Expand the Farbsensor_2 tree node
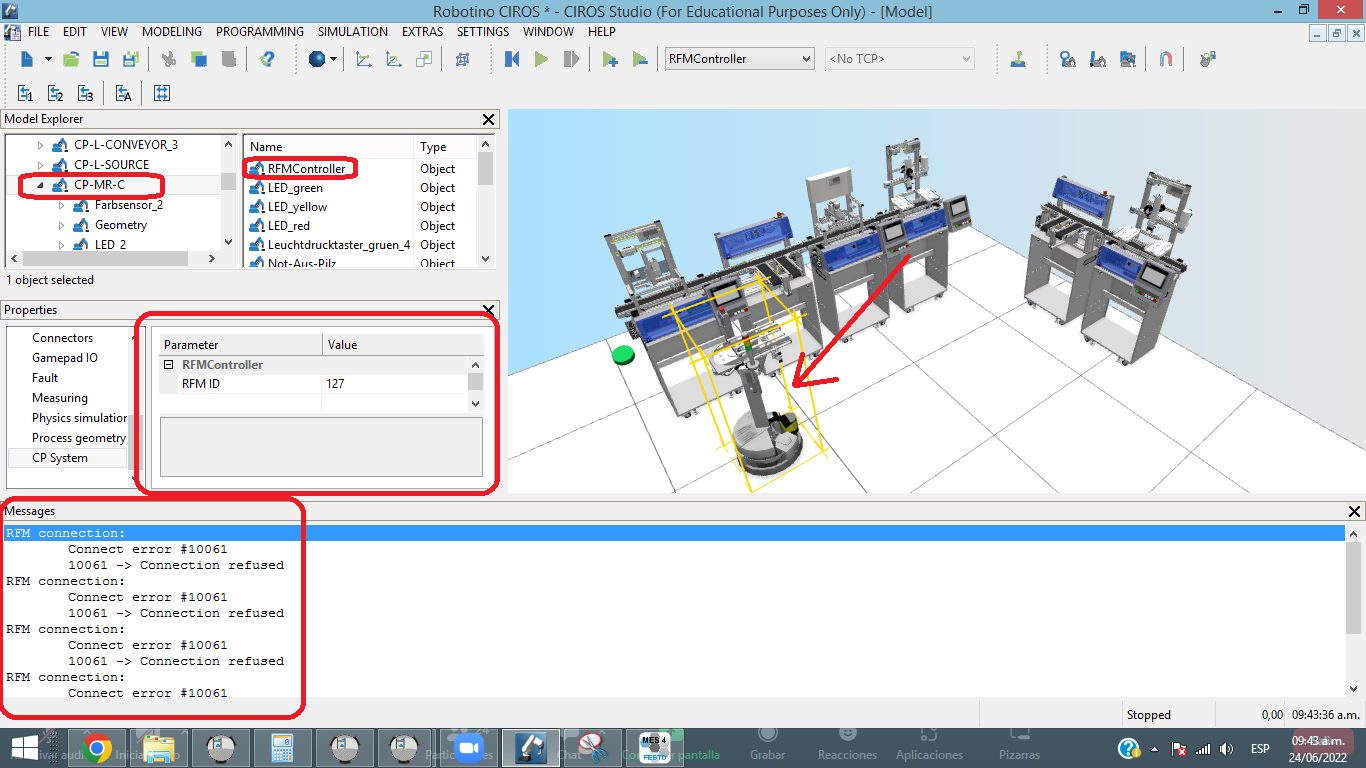This screenshot has width=1366, height=768. click(62, 205)
